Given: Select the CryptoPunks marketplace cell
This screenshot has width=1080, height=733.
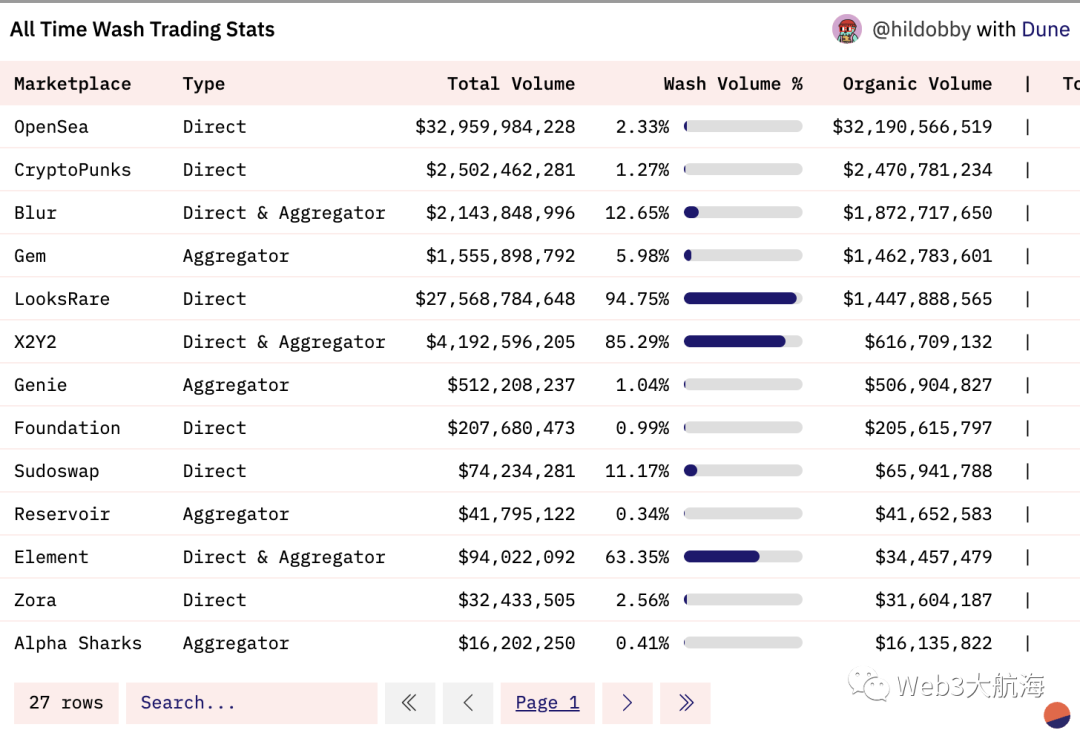Looking at the screenshot, I should [72, 169].
